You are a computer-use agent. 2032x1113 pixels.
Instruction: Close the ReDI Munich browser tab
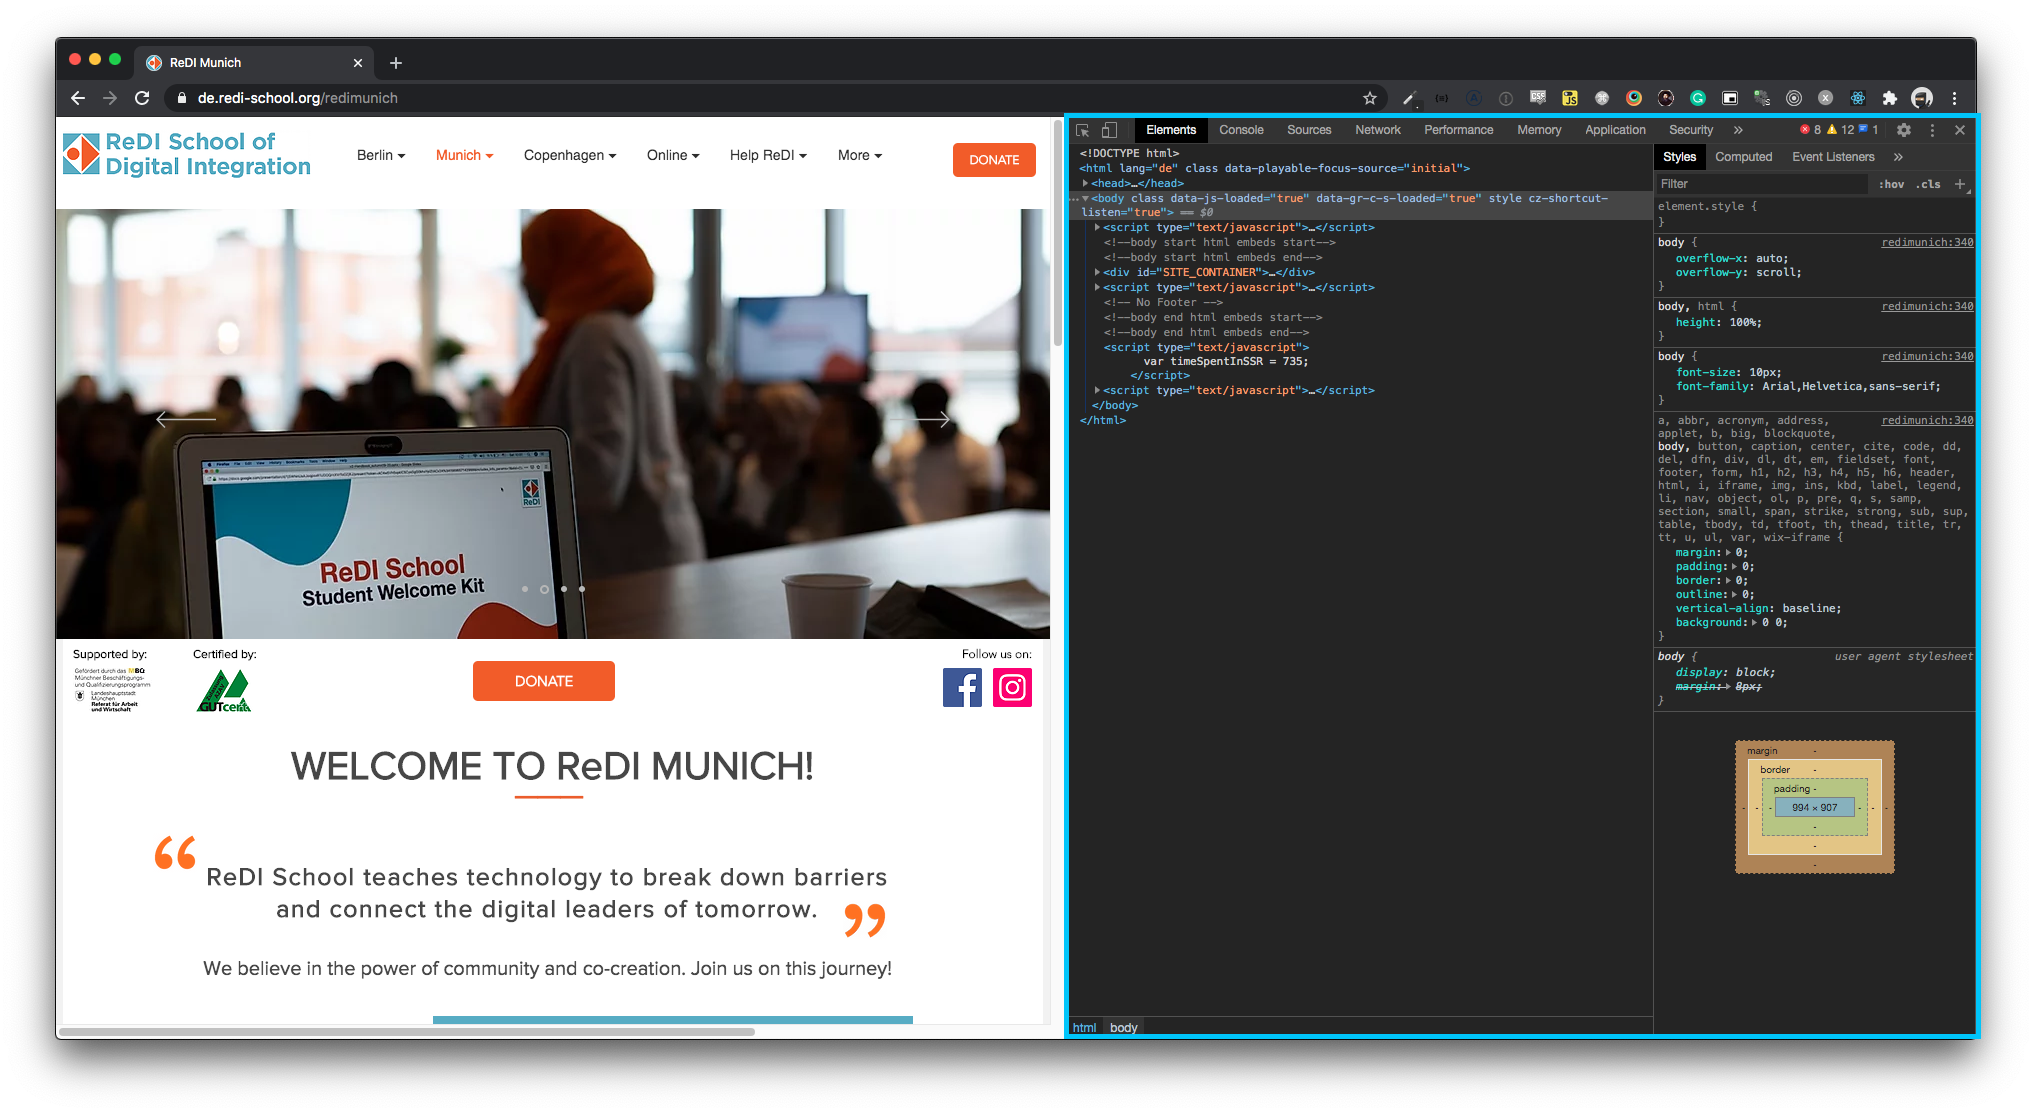(358, 63)
